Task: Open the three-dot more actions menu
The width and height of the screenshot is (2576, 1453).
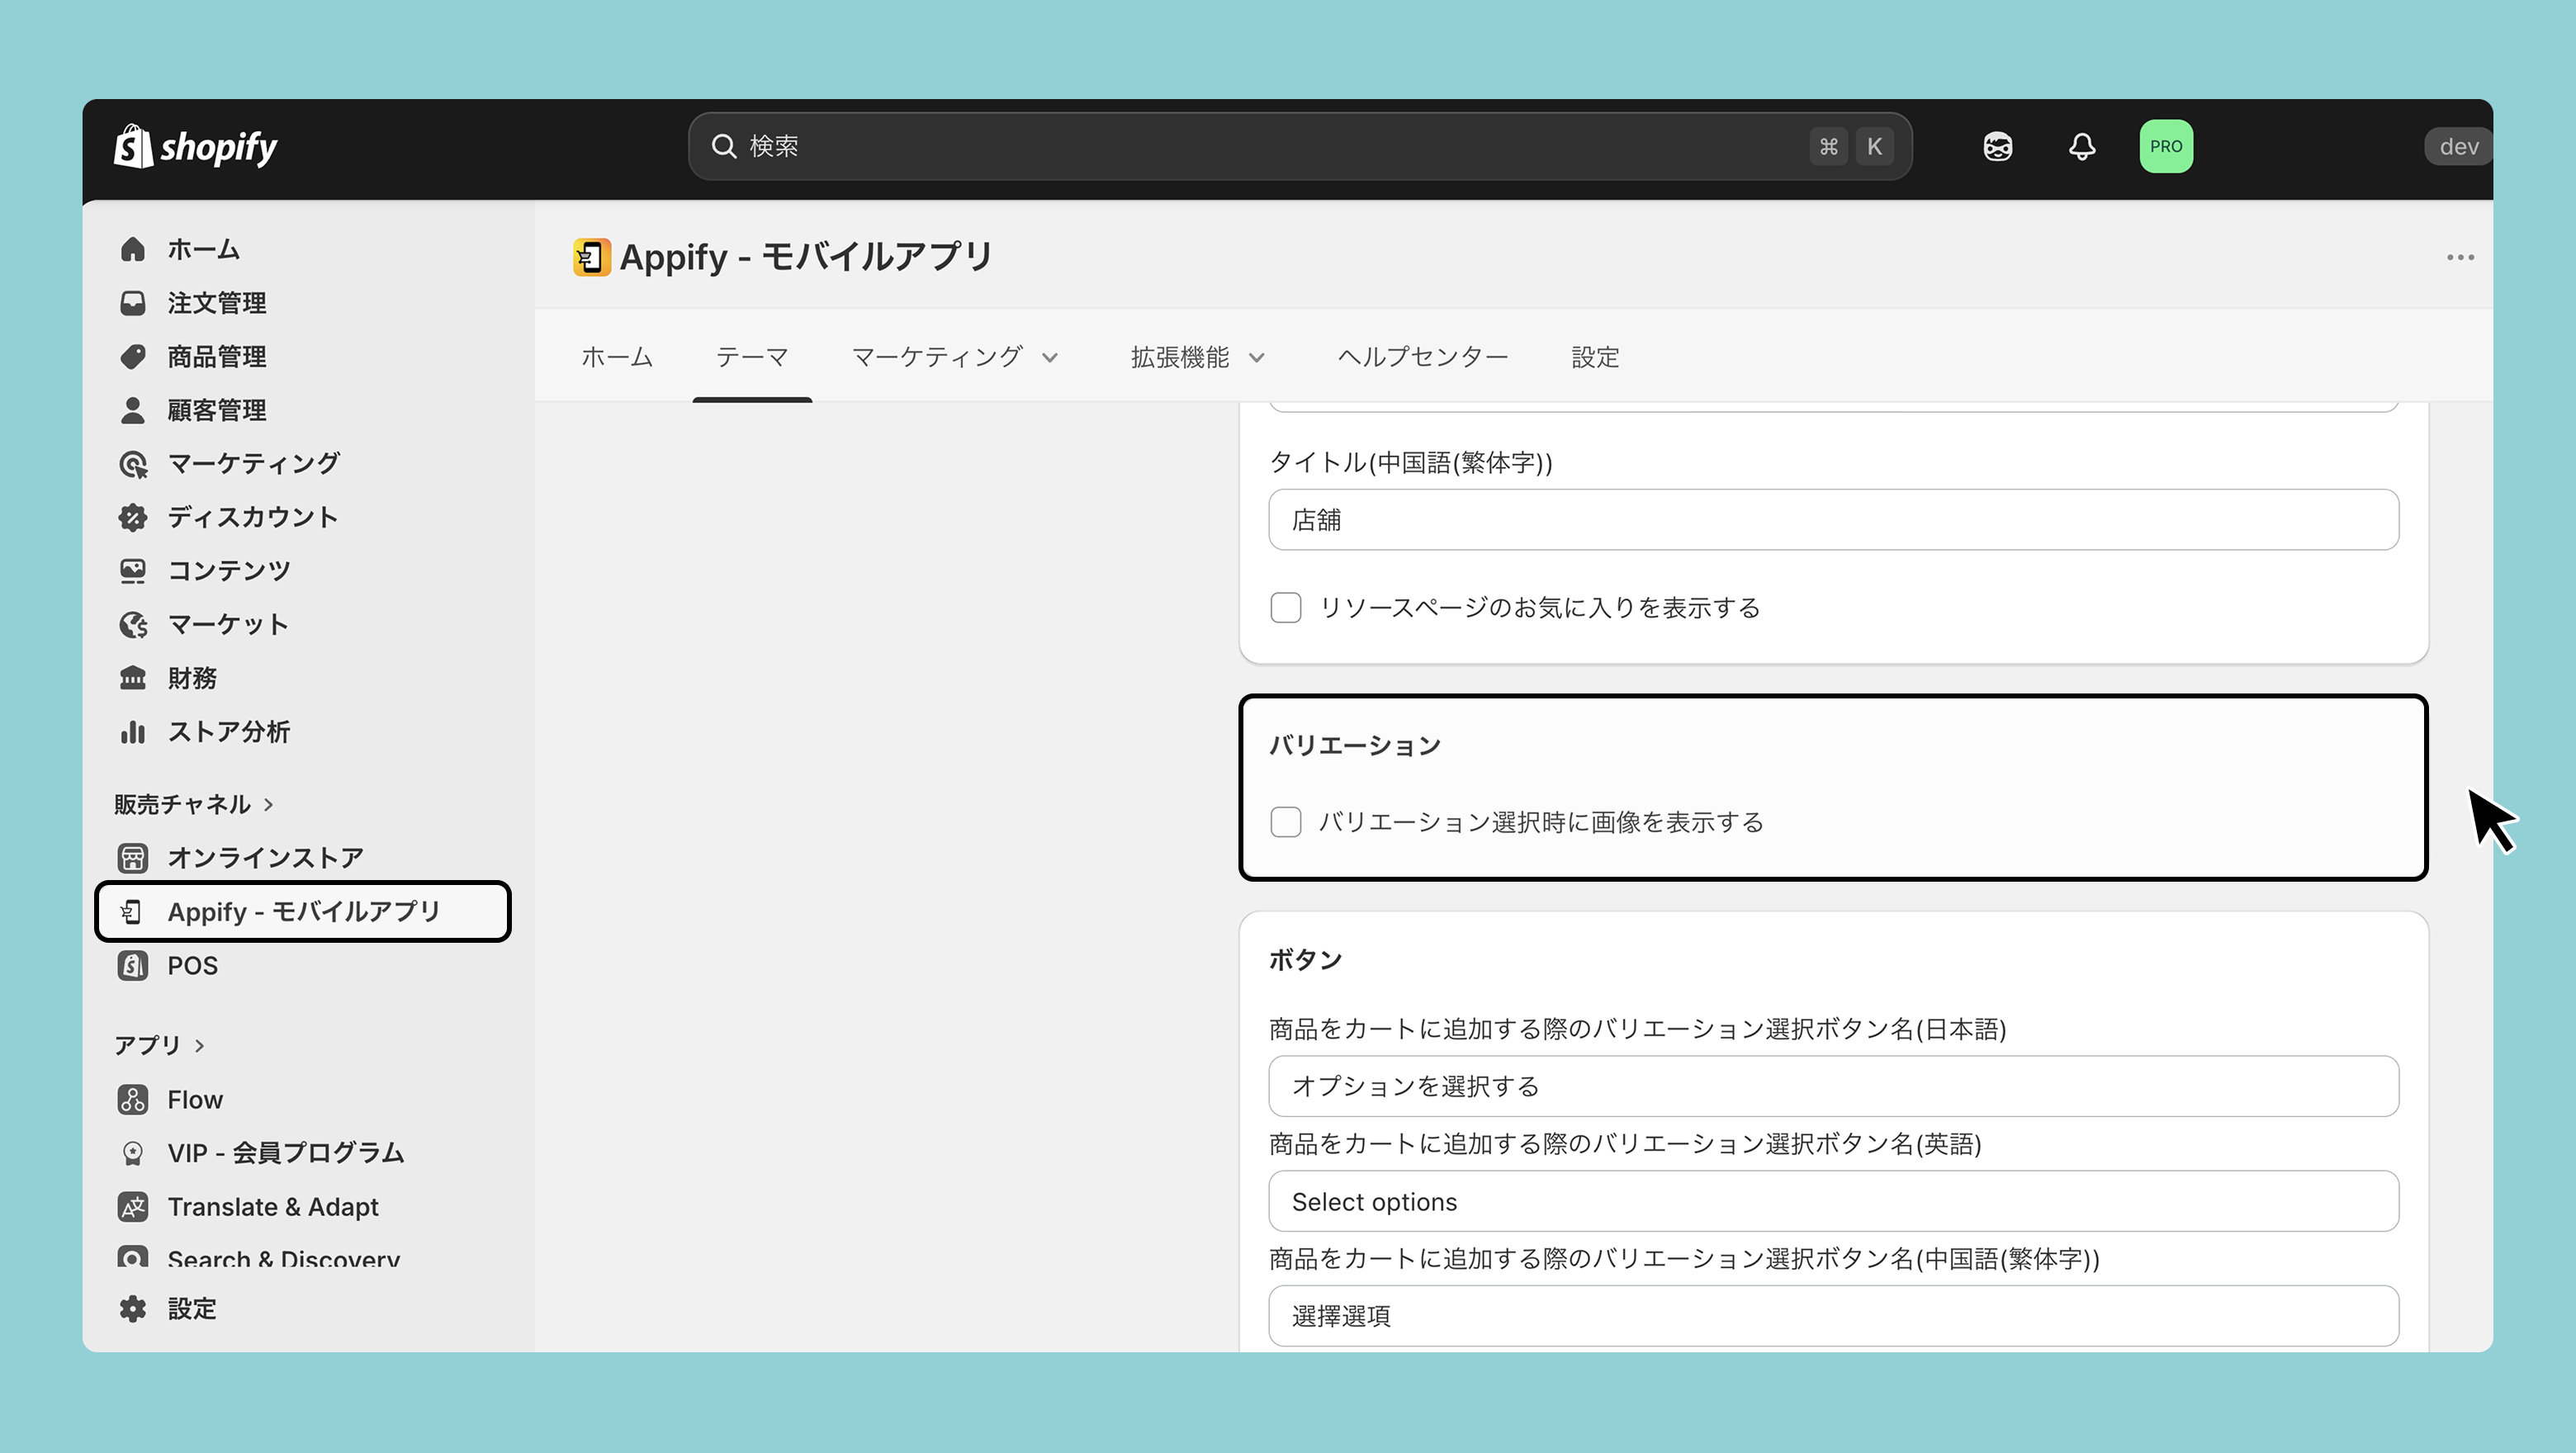Action: tap(2460, 257)
